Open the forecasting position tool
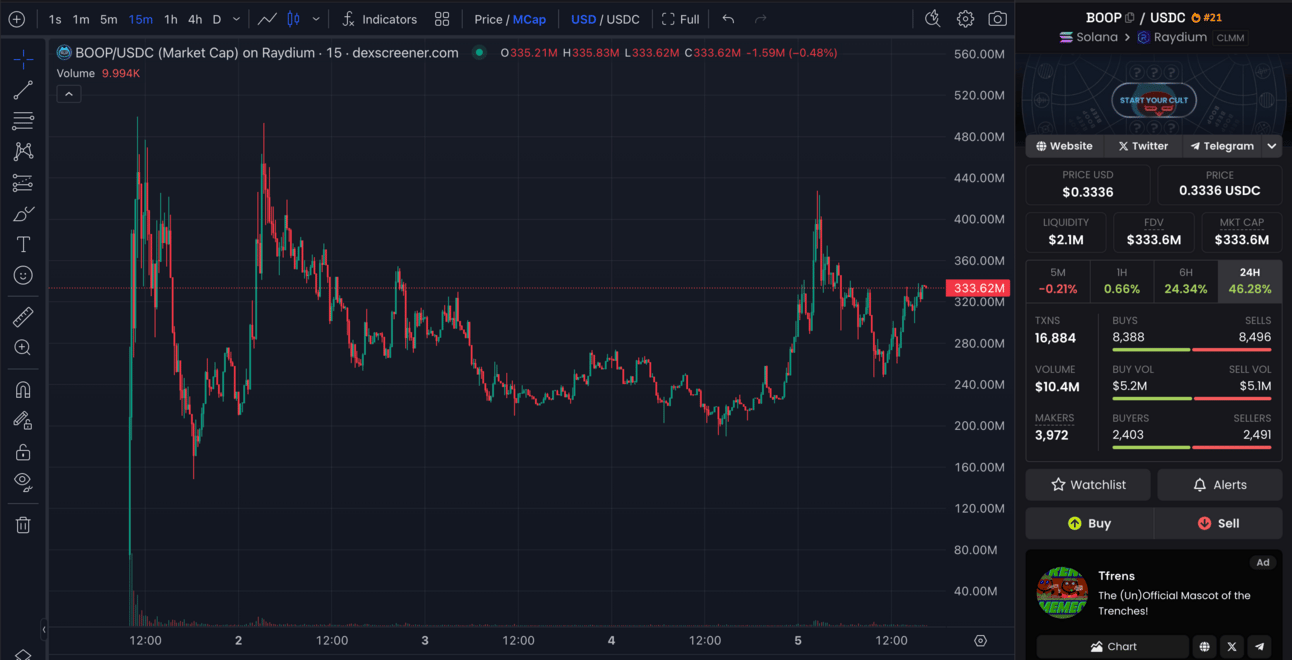The image size is (1292, 660). (23, 183)
